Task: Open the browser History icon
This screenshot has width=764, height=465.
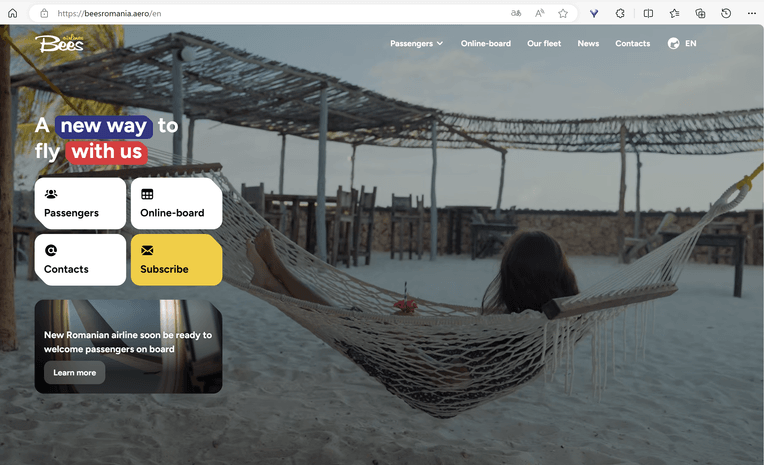Action: pyautogui.click(x=726, y=13)
